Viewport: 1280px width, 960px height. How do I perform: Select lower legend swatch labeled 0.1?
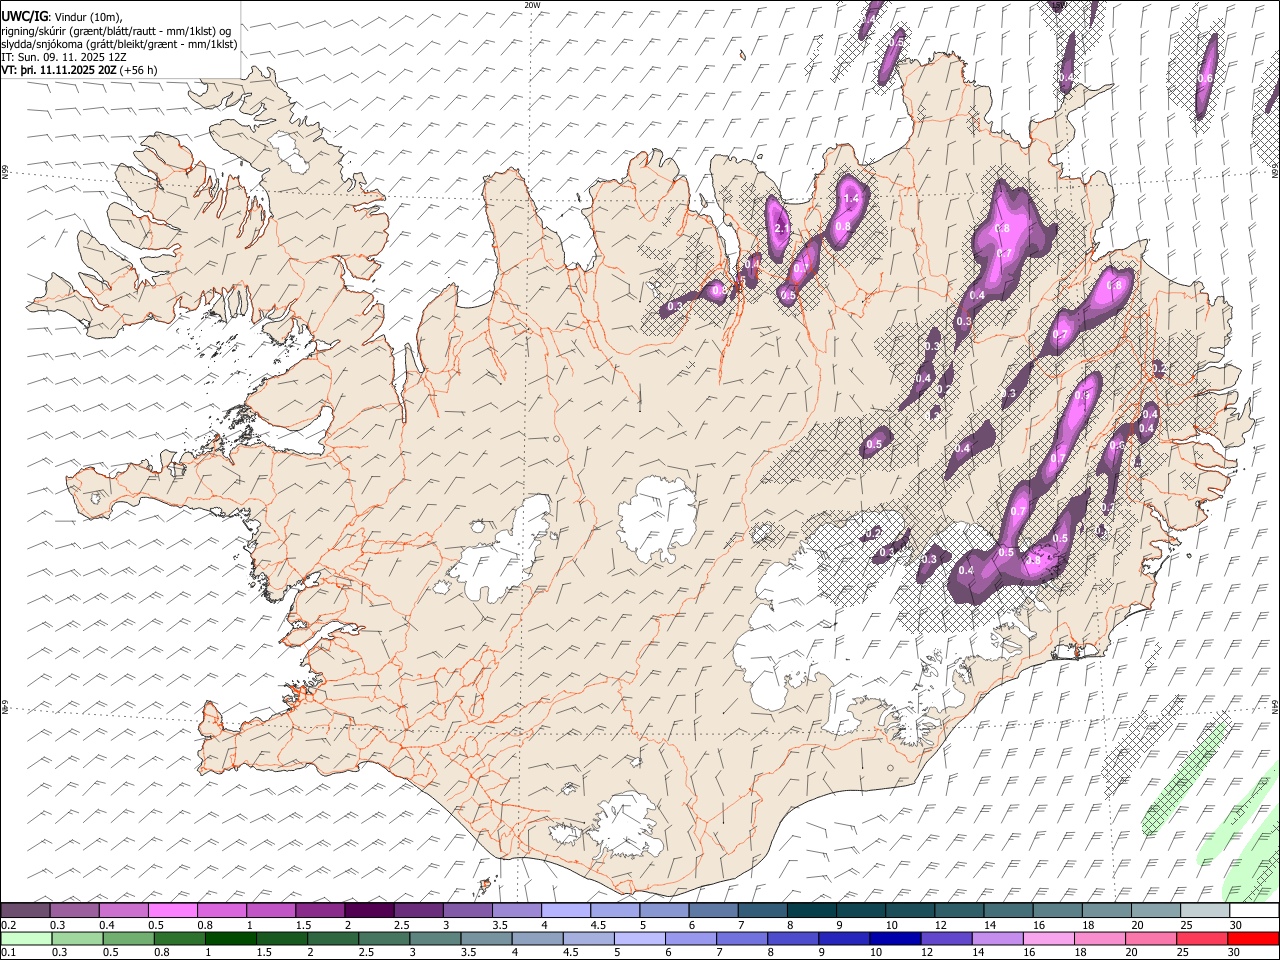[26, 938]
